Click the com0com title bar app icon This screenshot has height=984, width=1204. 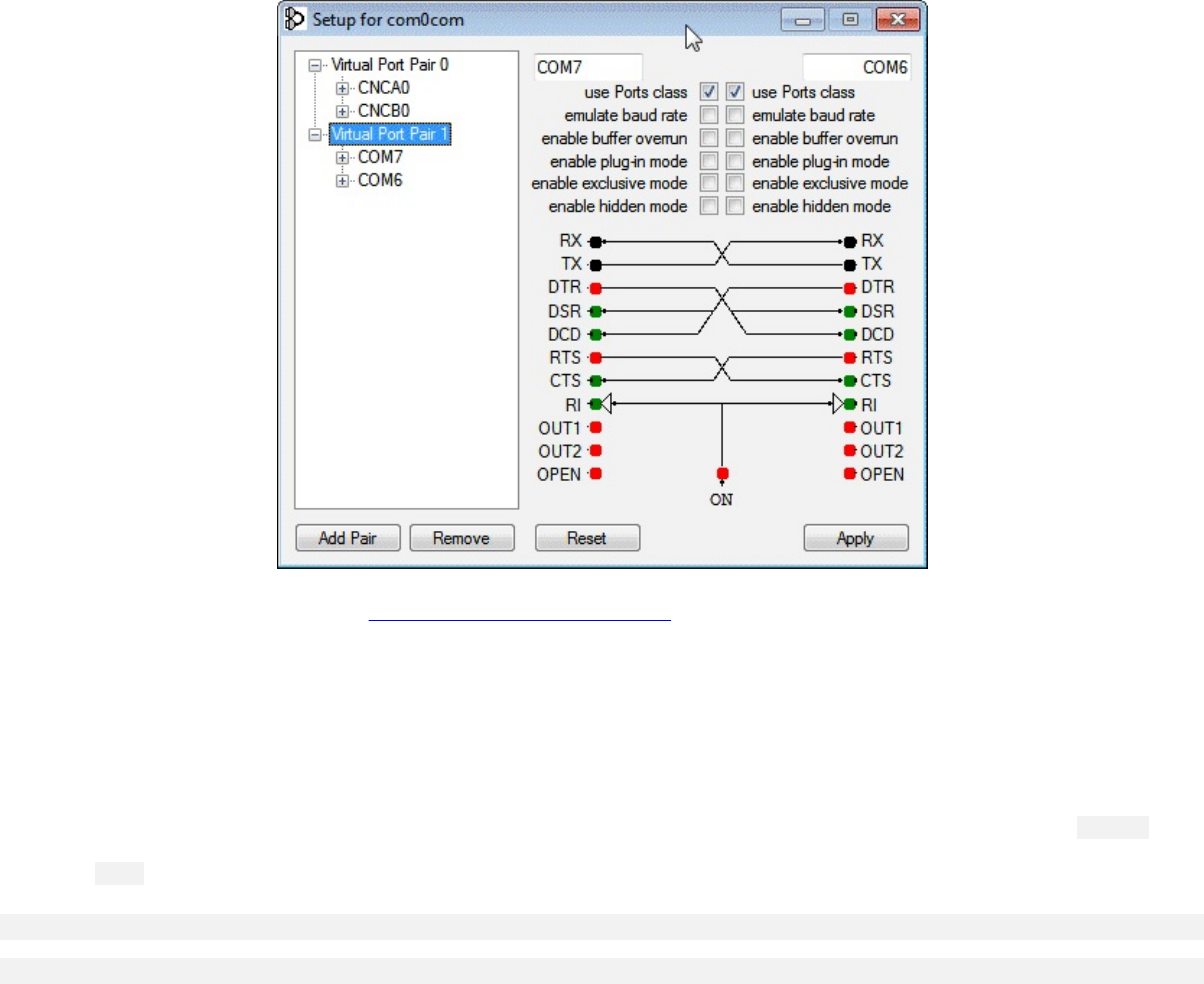pos(295,18)
